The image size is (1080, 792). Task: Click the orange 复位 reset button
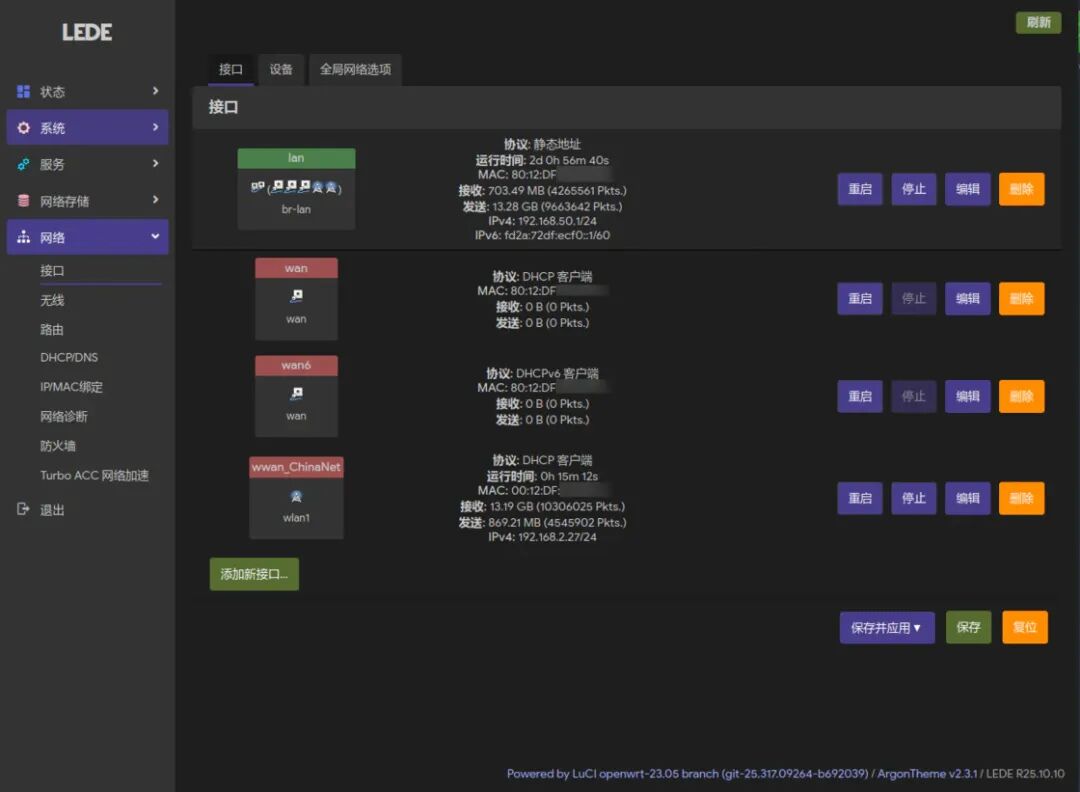(x=1025, y=627)
